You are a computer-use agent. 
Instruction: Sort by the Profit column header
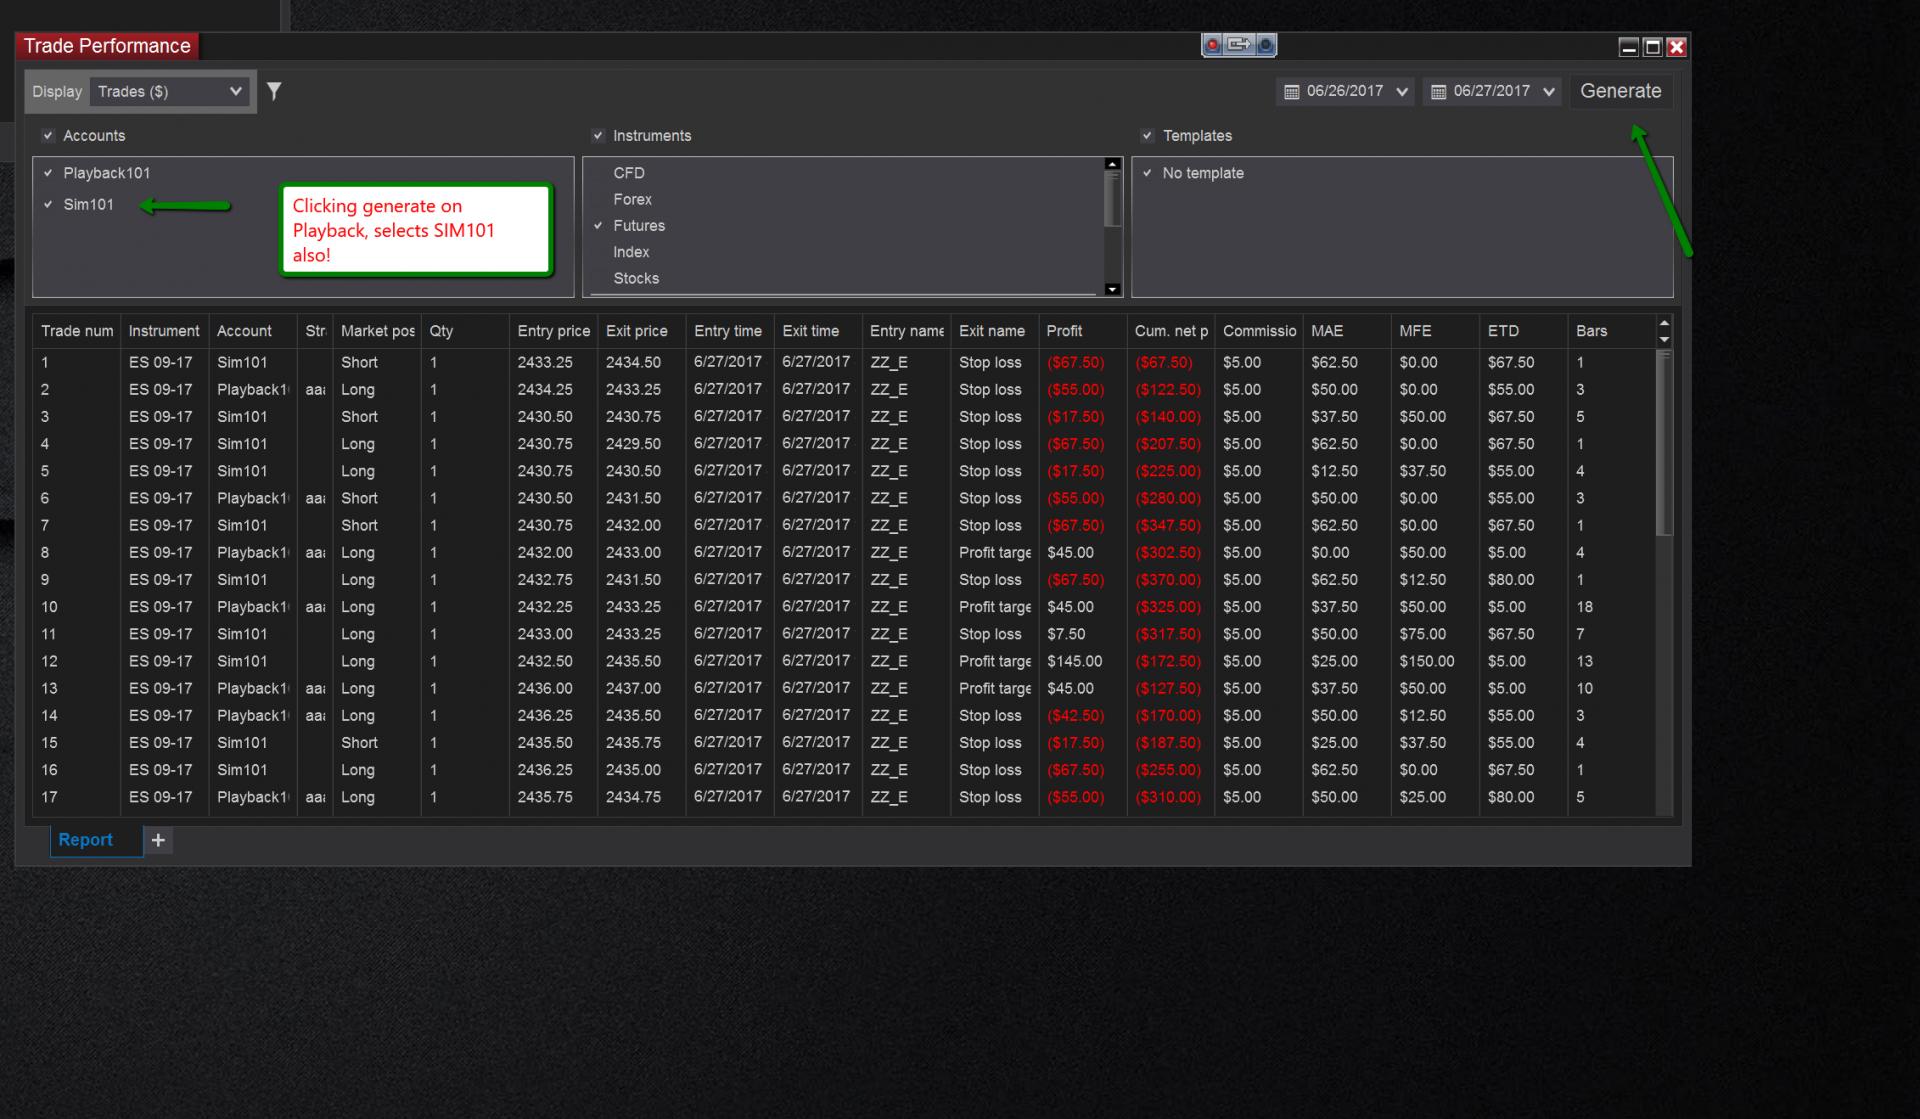1064,331
